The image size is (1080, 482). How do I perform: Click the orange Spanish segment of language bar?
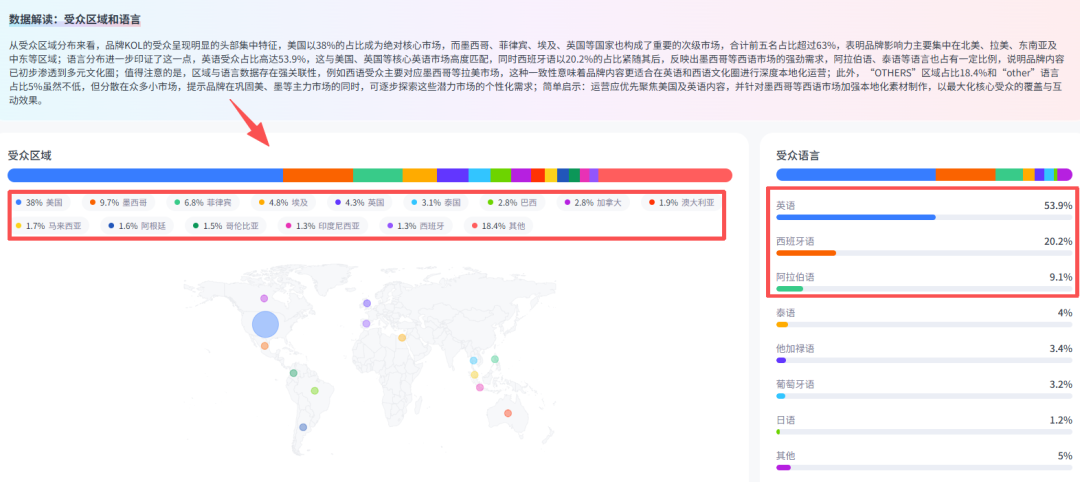(x=966, y=175)
